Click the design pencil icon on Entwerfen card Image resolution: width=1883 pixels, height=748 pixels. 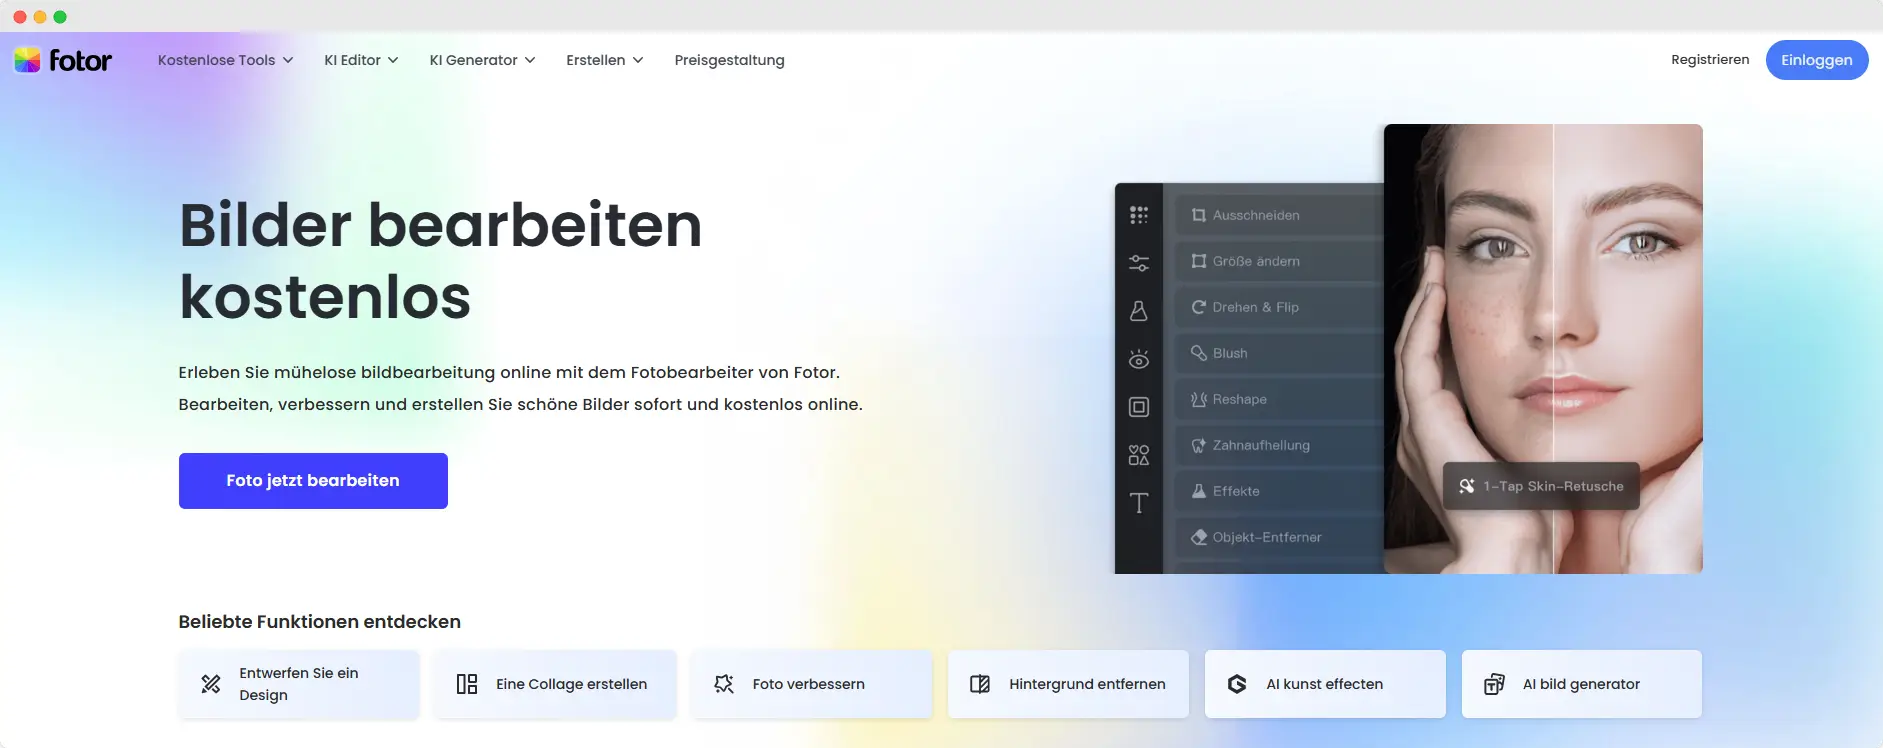click(x=211, y=684)
